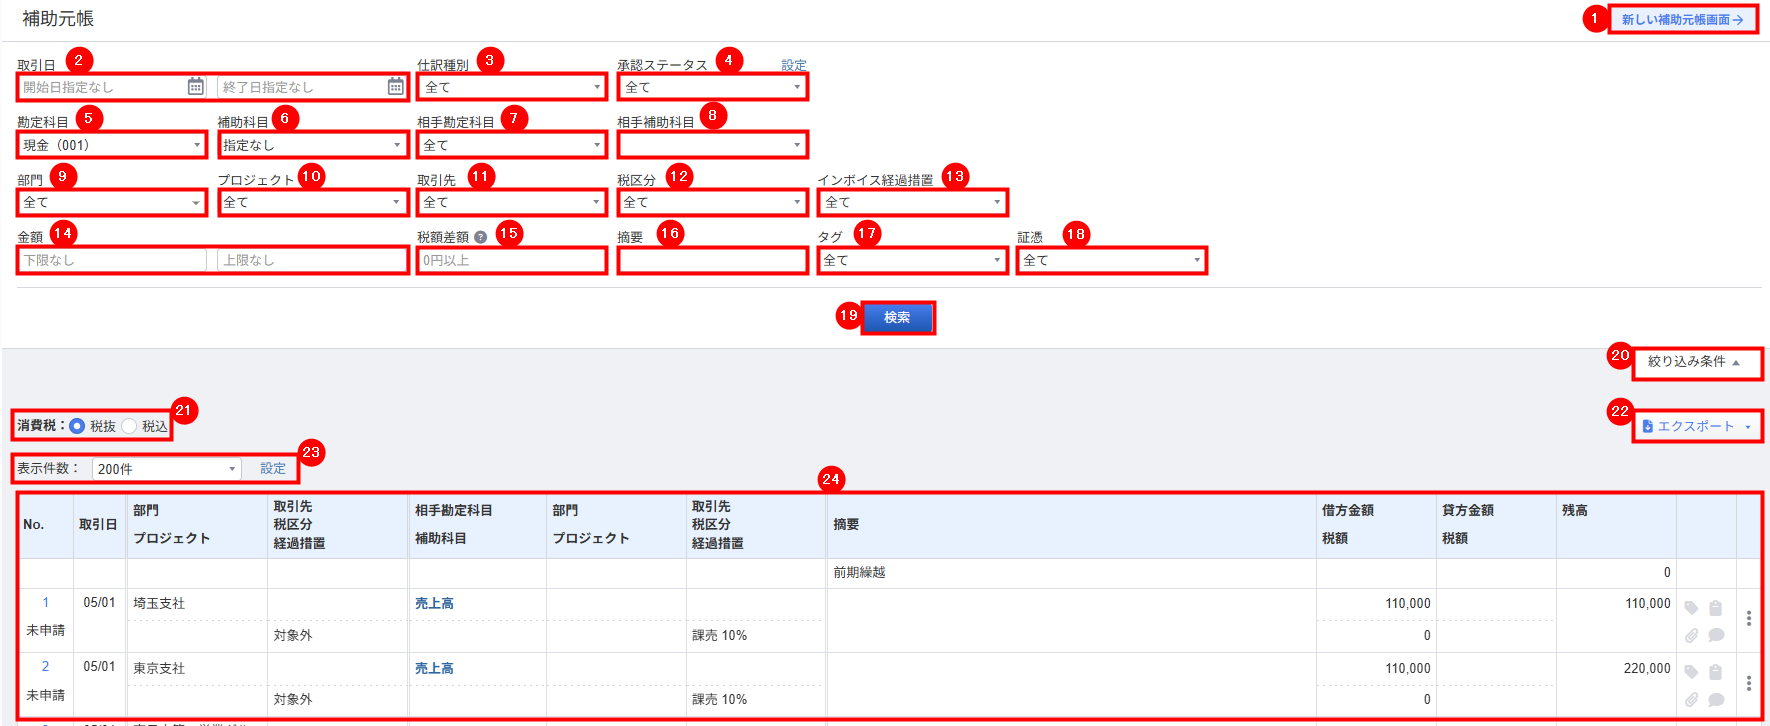
Task: Open the comment bubble icon in row 2
Action: (x=1716, y=700)
